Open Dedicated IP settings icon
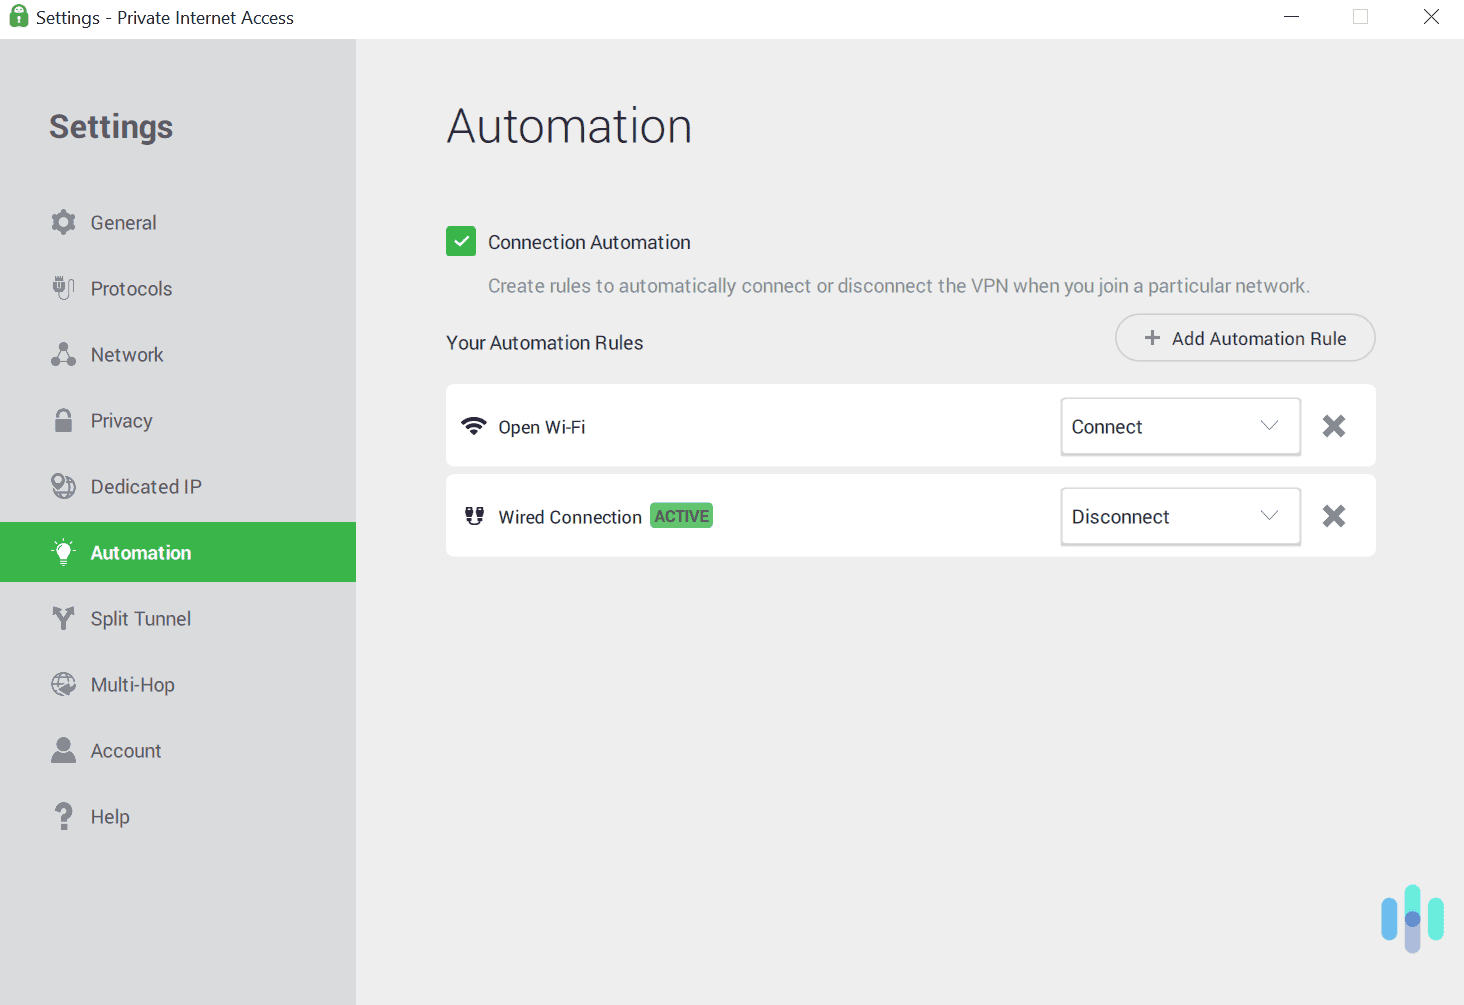 [x=63, y=486]
